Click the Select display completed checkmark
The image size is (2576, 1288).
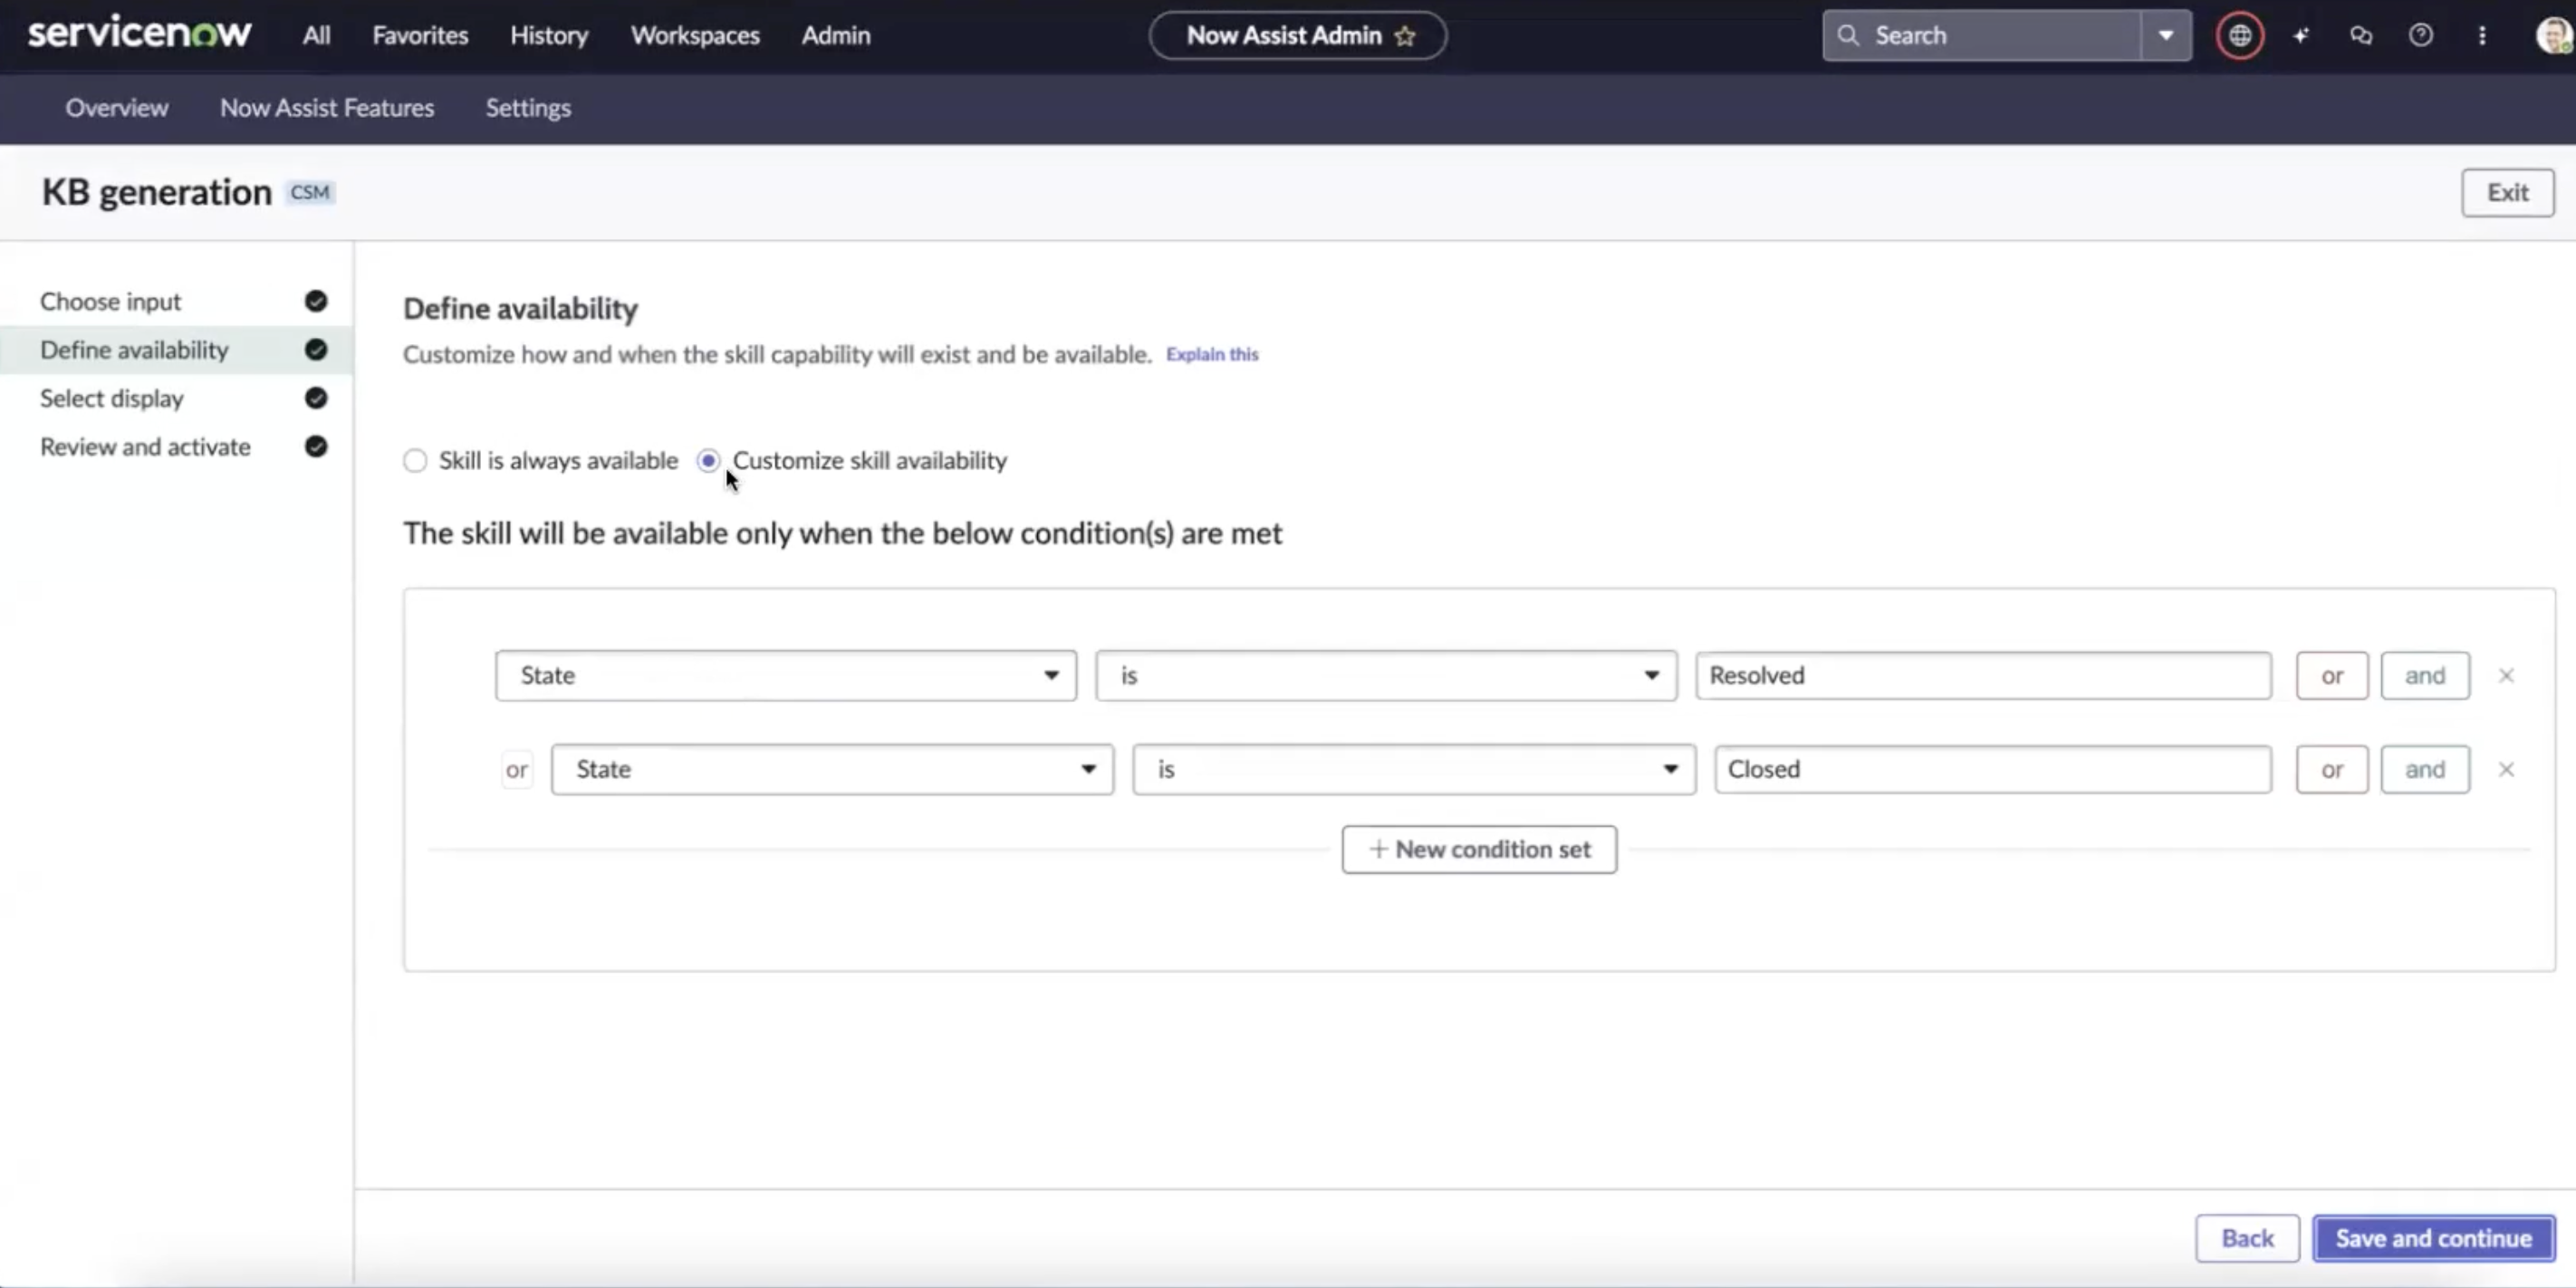point(316,398)
